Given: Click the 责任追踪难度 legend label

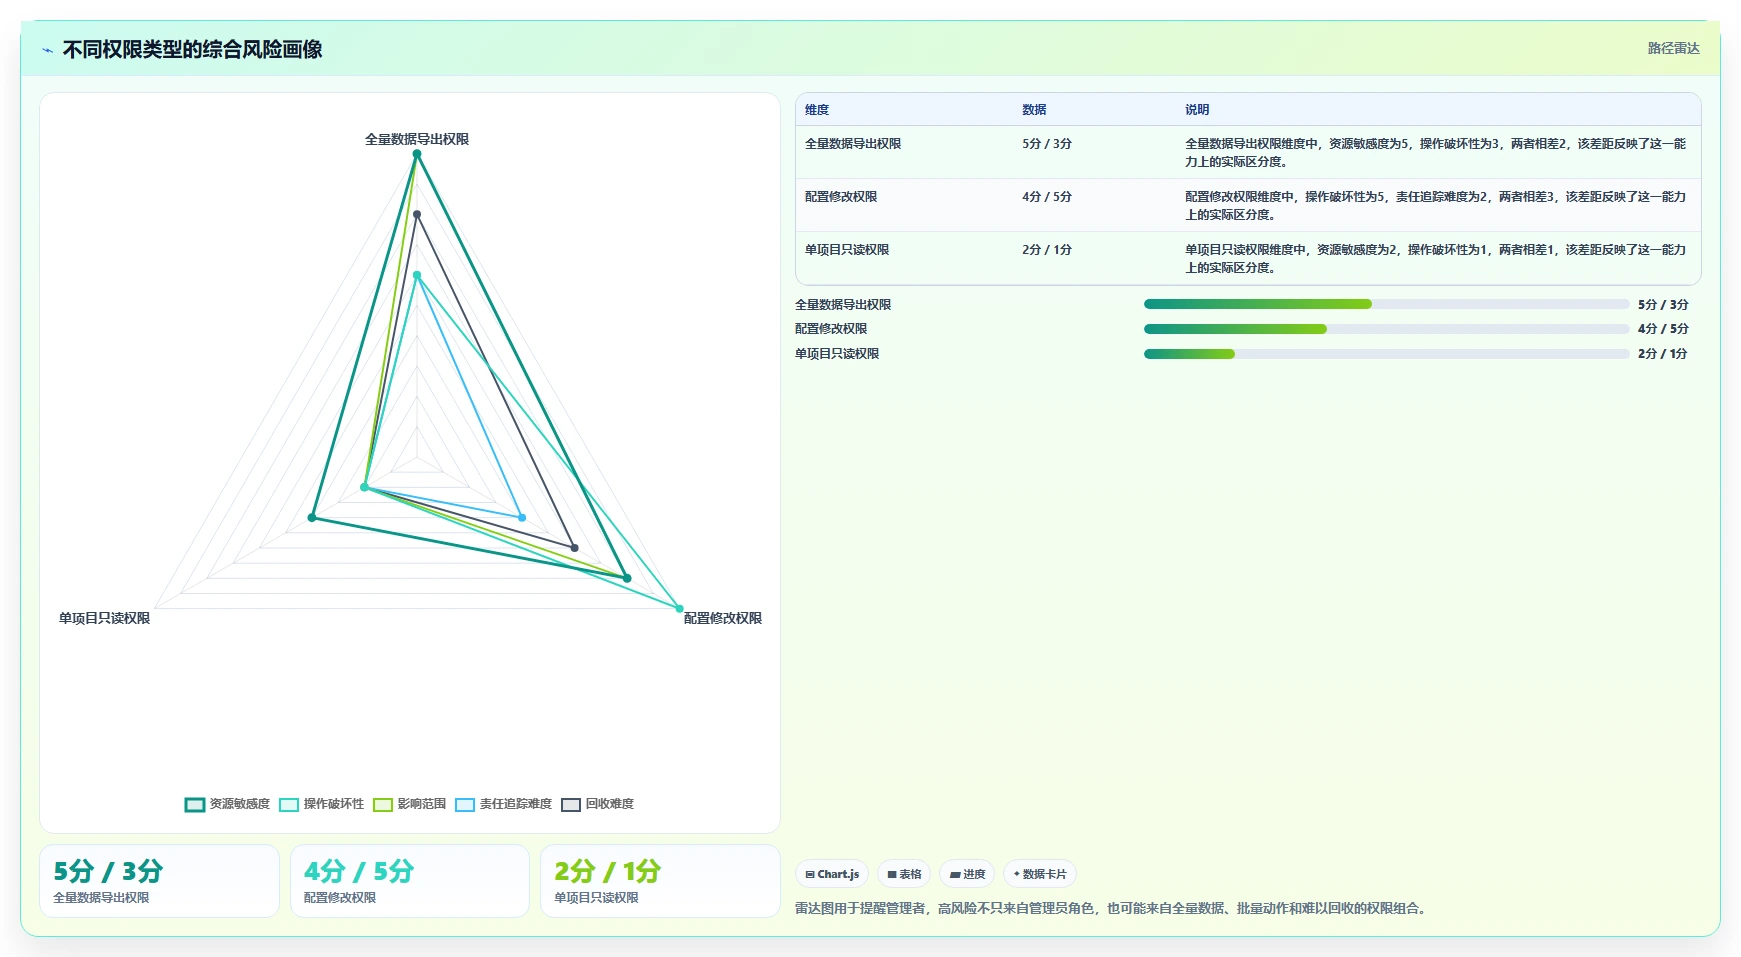Looking at the screenshot, I should click(x=516, y=804).
